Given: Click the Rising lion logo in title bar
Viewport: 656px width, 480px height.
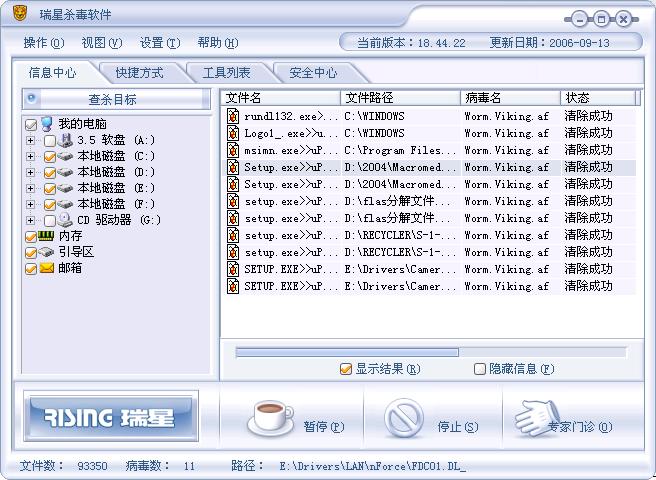Looking at the screenshot, I should point(20,14).
